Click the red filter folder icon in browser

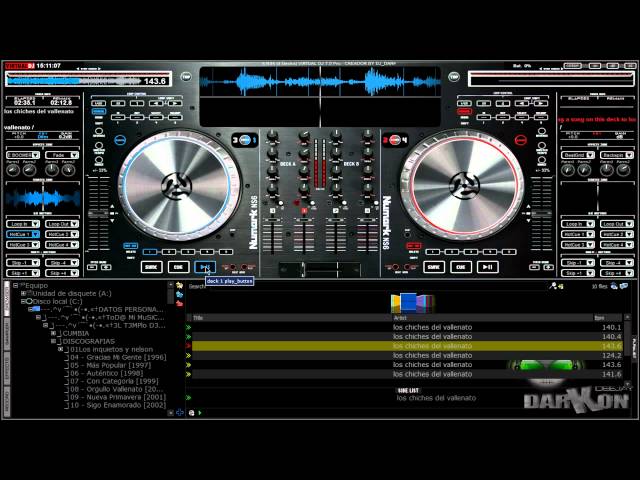coord(179,303)
